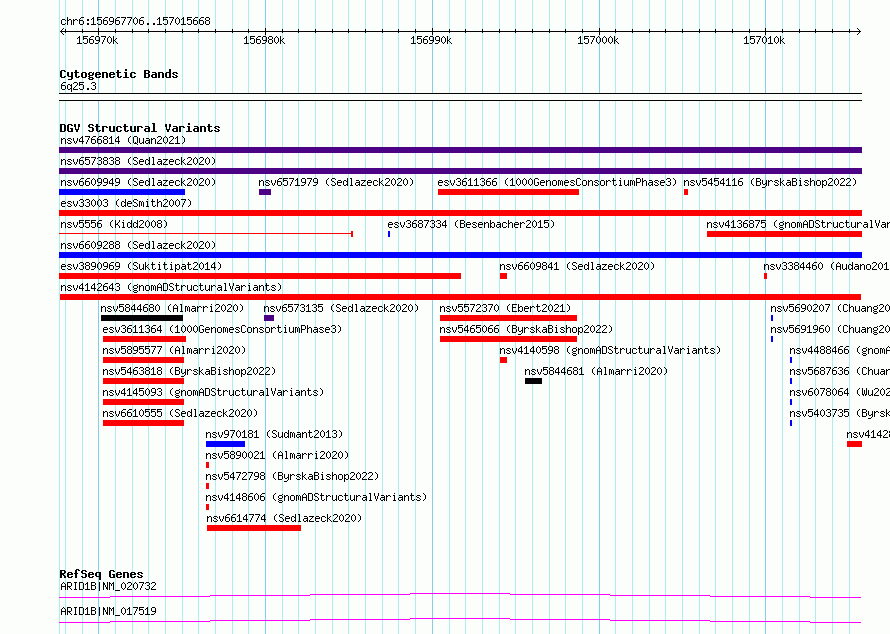The image size is (890, 634).
Task: Click the 157000k ruler tick label
Action: coord(598,40)
